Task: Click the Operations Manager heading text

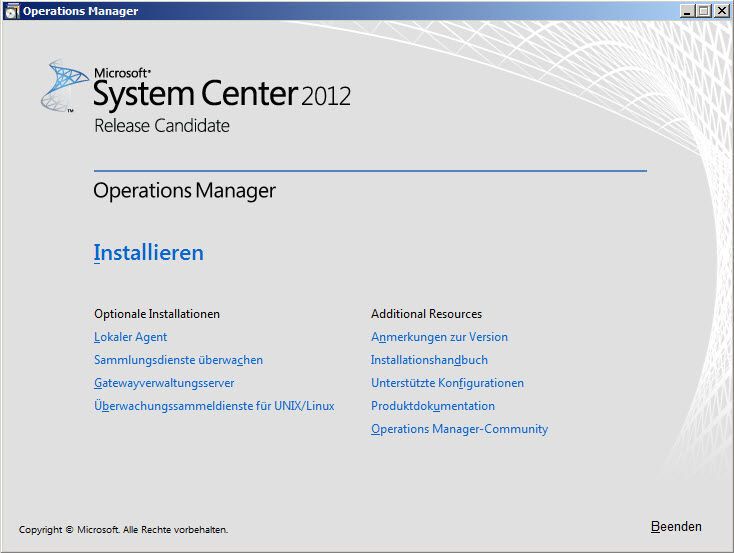Action: click(184, 191)
